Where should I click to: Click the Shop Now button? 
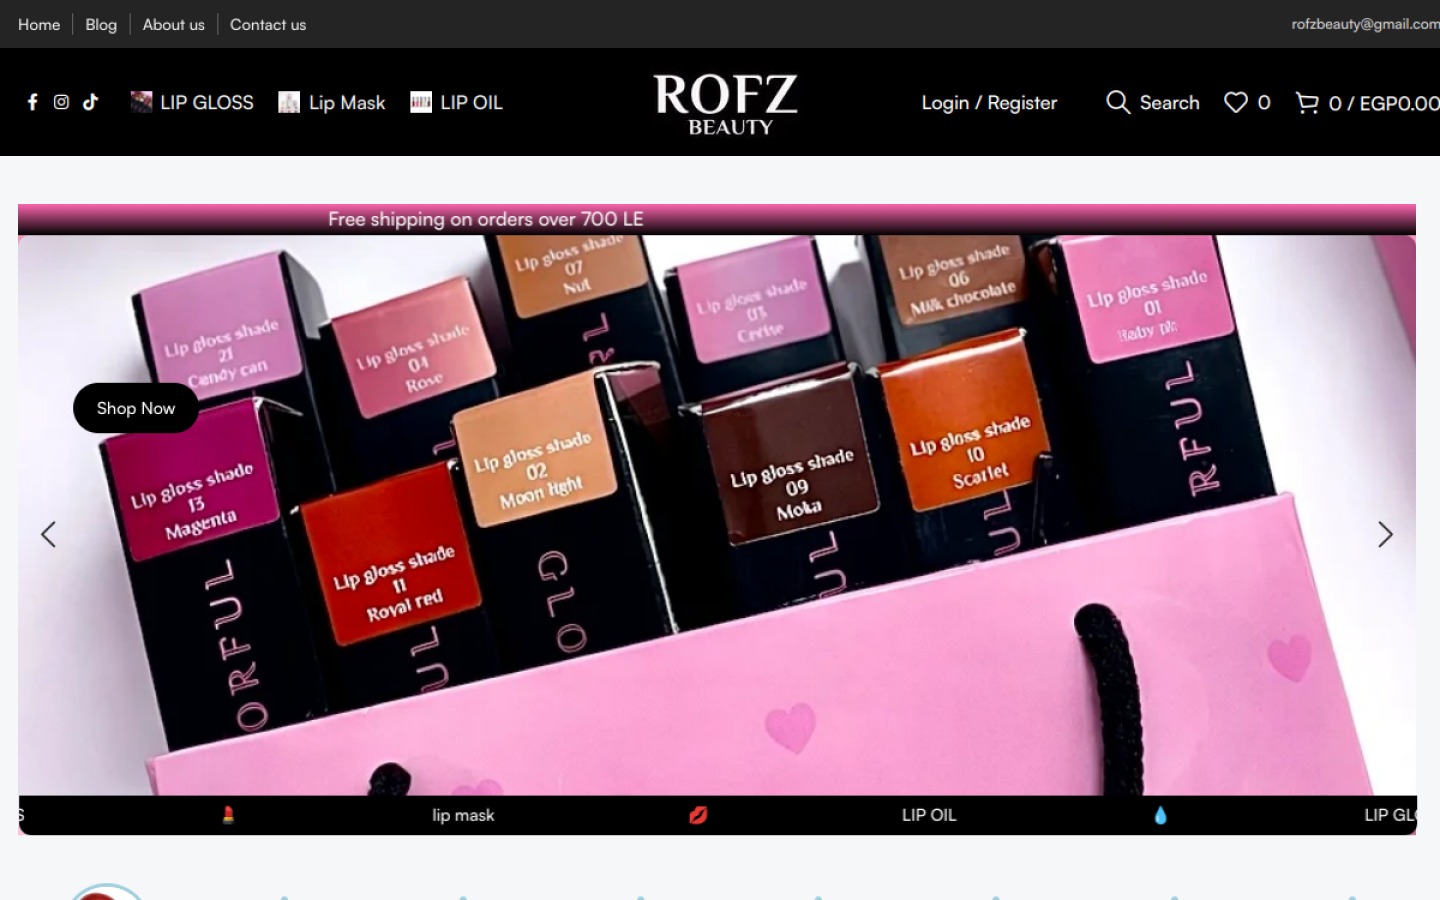[x=136, y=408]
